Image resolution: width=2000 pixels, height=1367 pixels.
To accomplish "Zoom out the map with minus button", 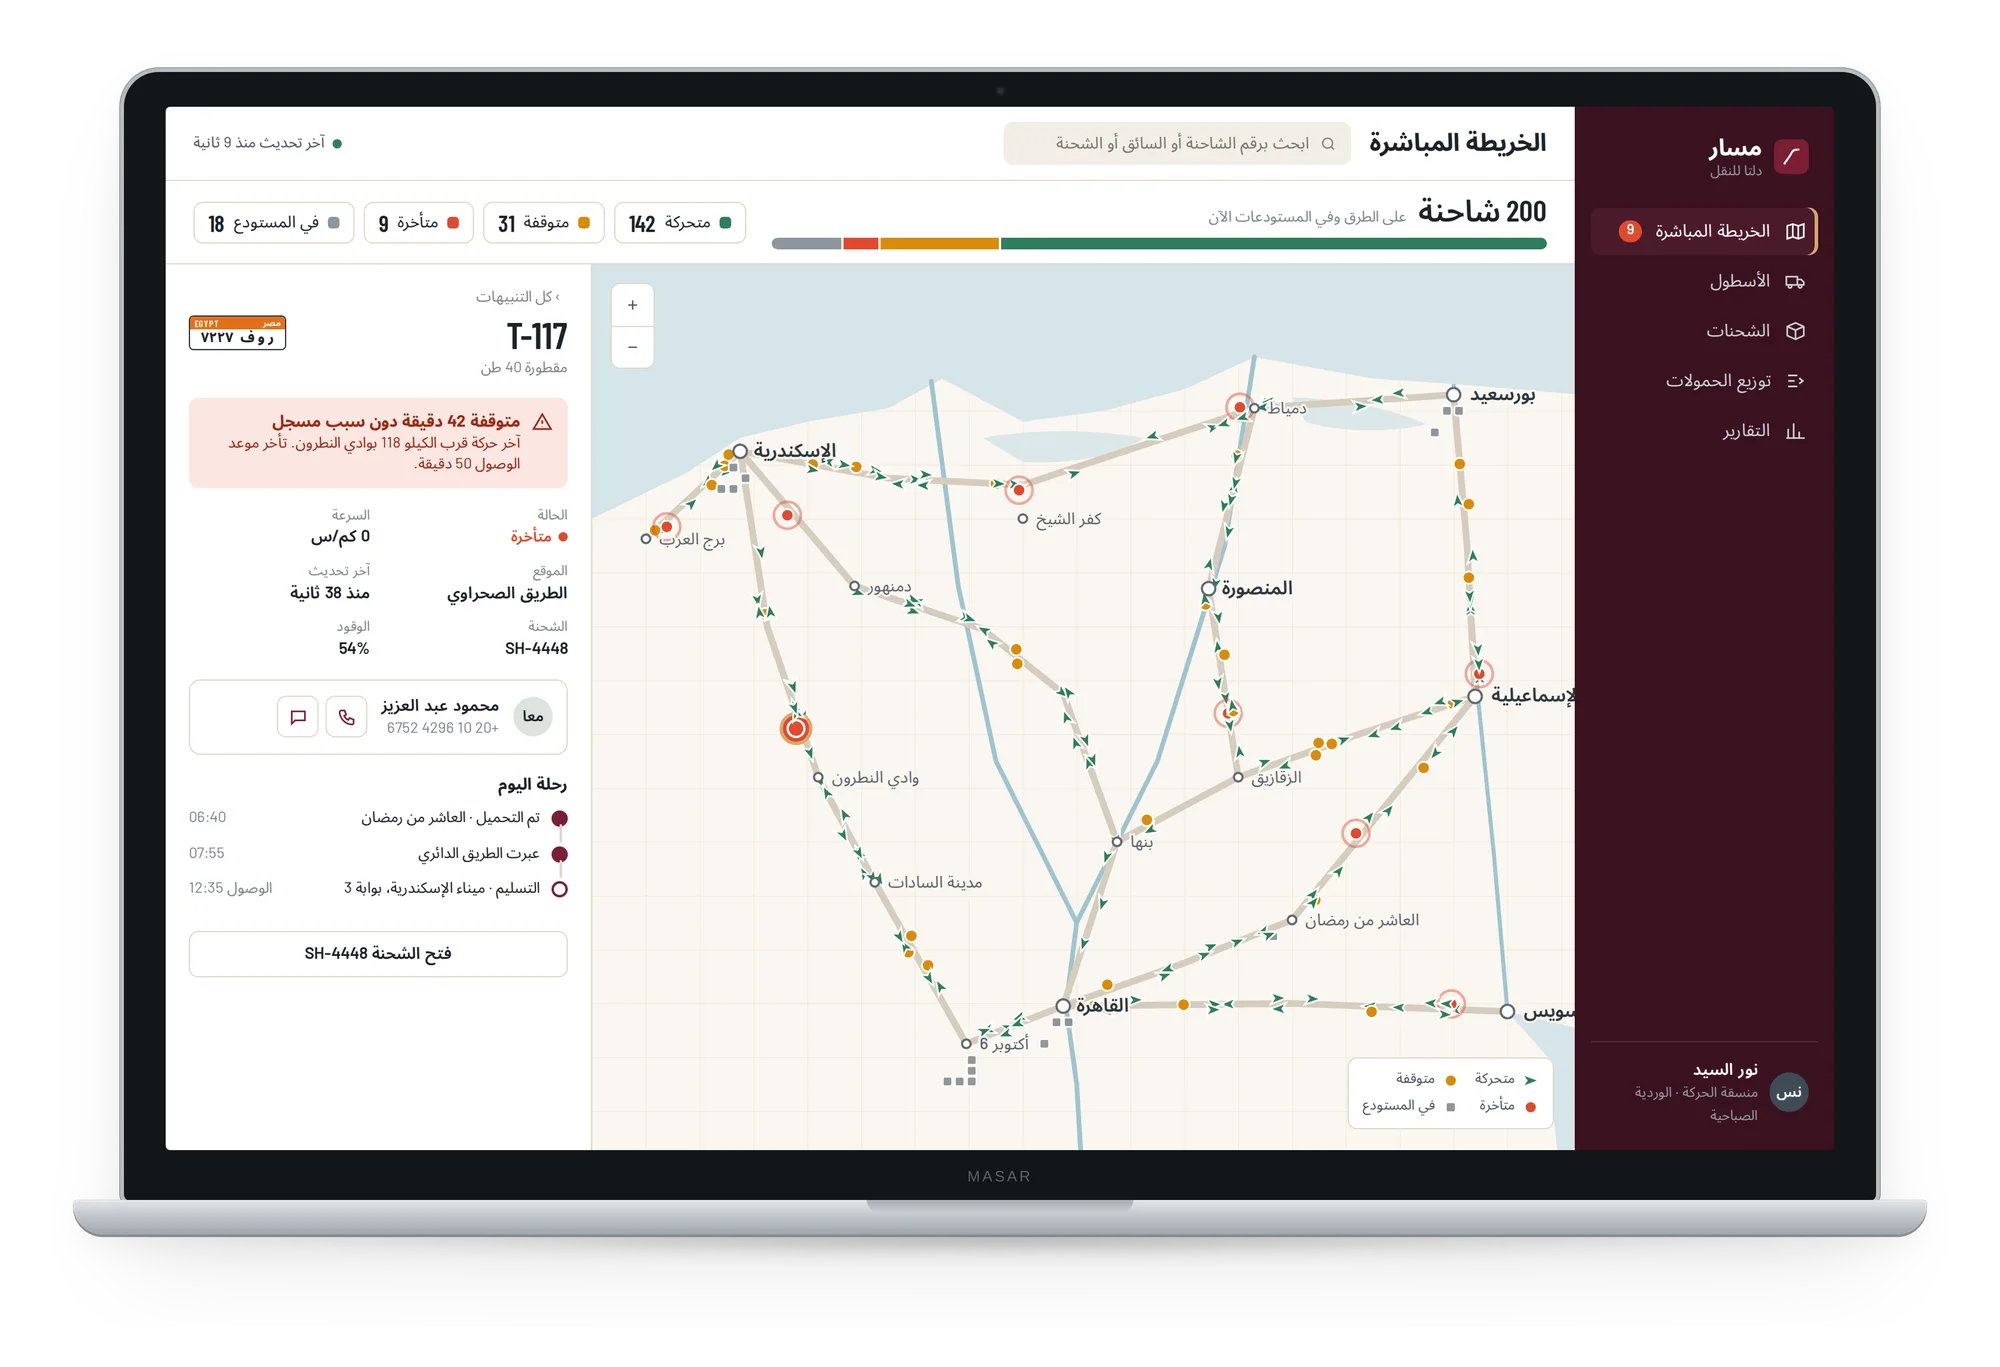I will pos(632,347).
